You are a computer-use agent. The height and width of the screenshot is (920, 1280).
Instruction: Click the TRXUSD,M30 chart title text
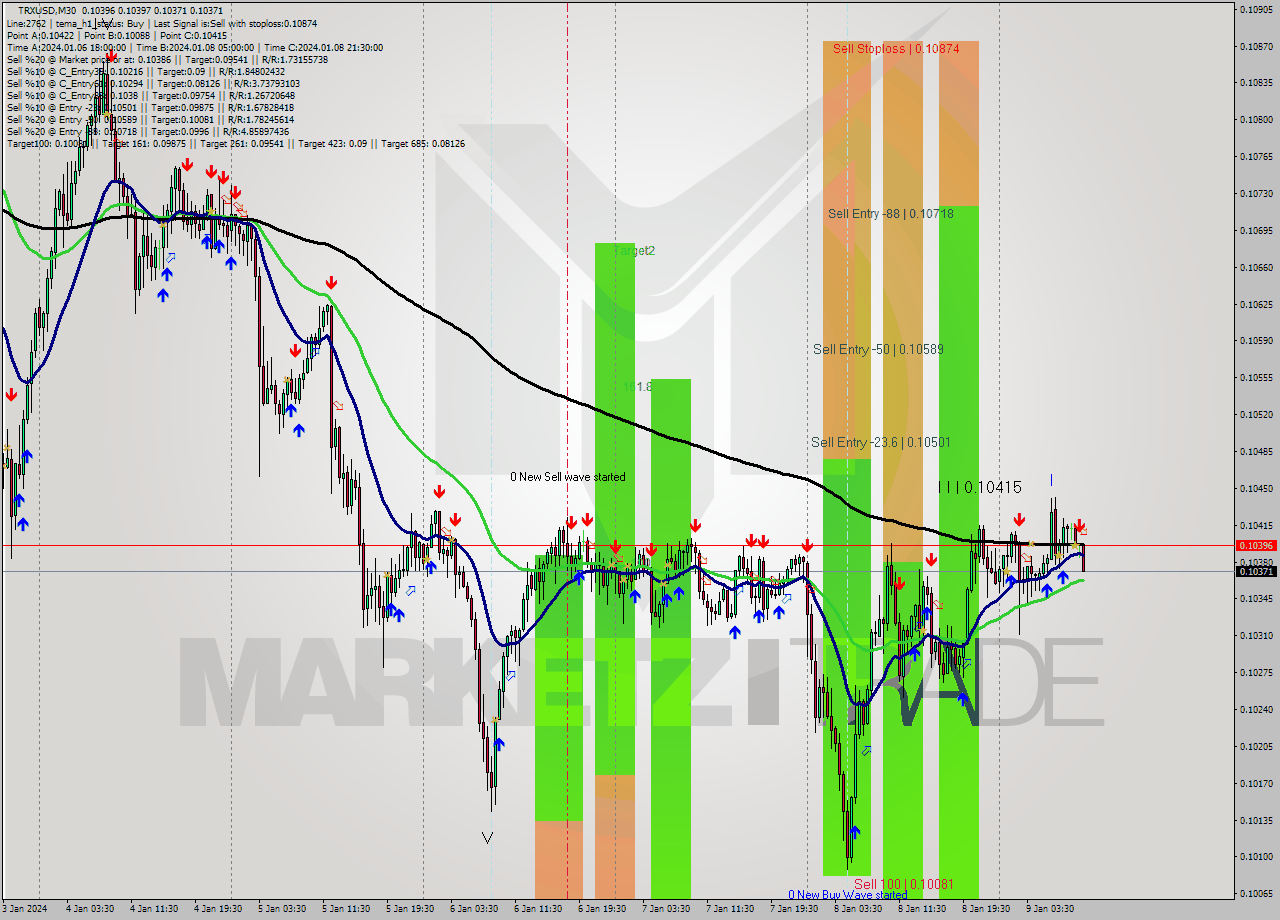coord(47,10)
